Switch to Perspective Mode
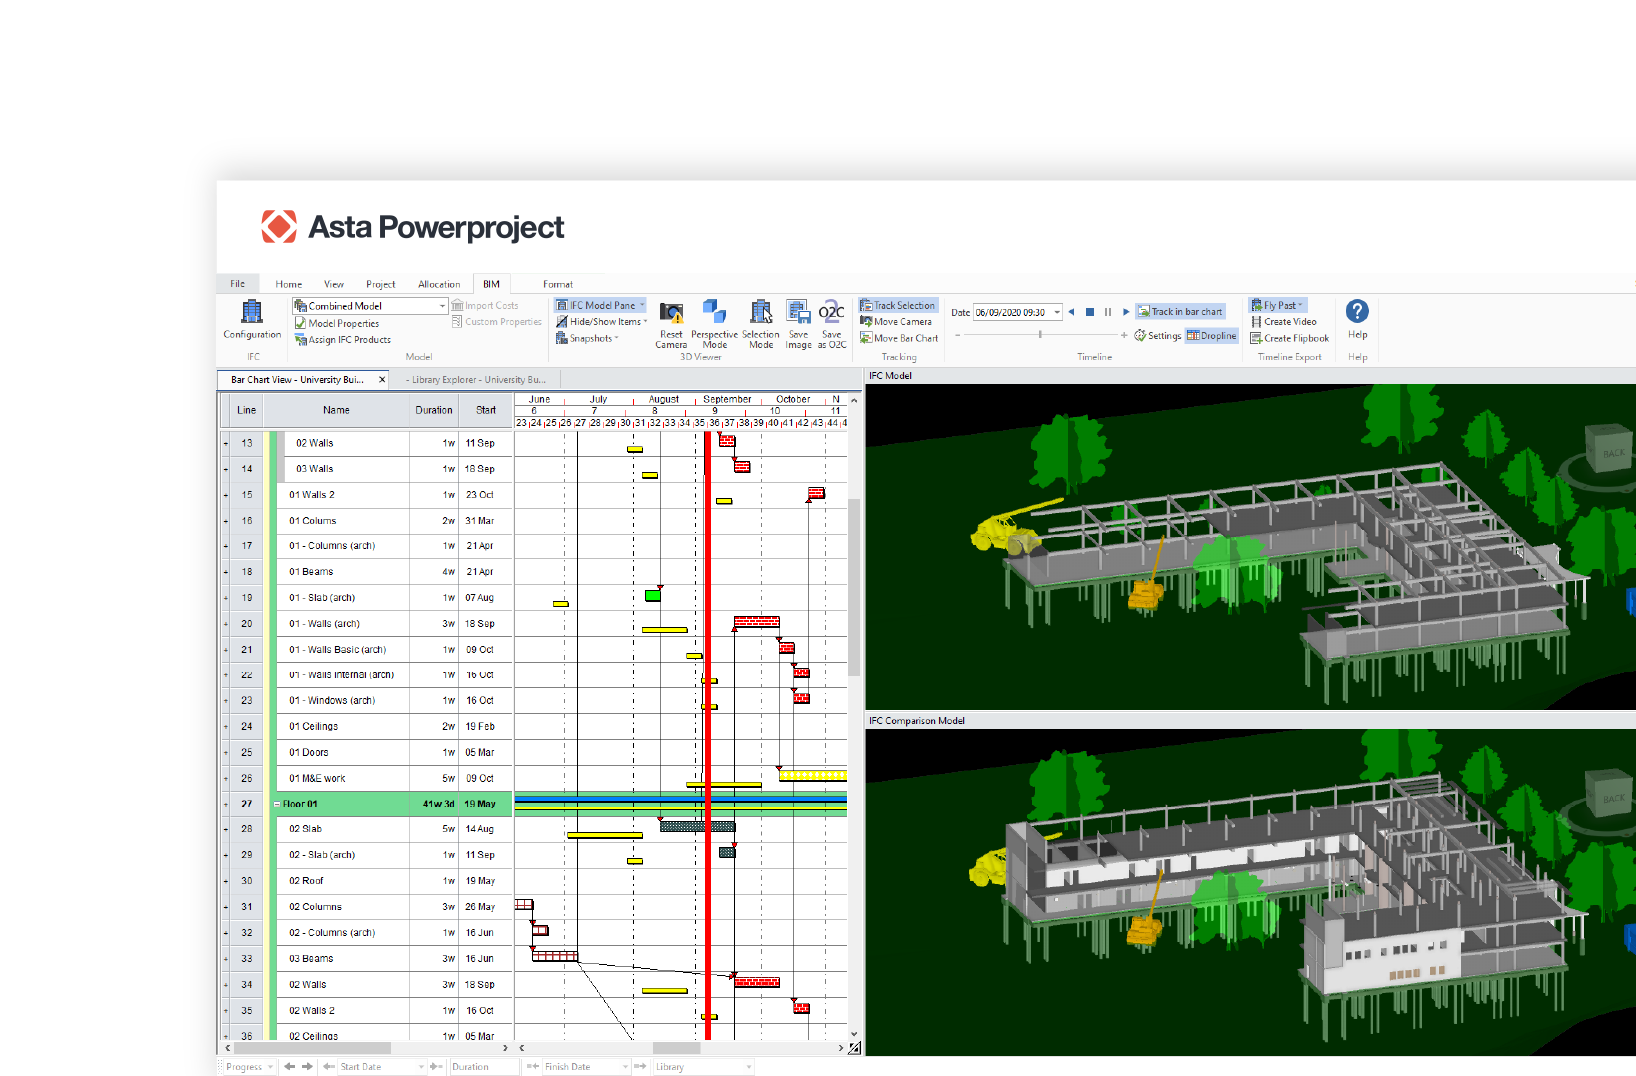 point(714,324)
